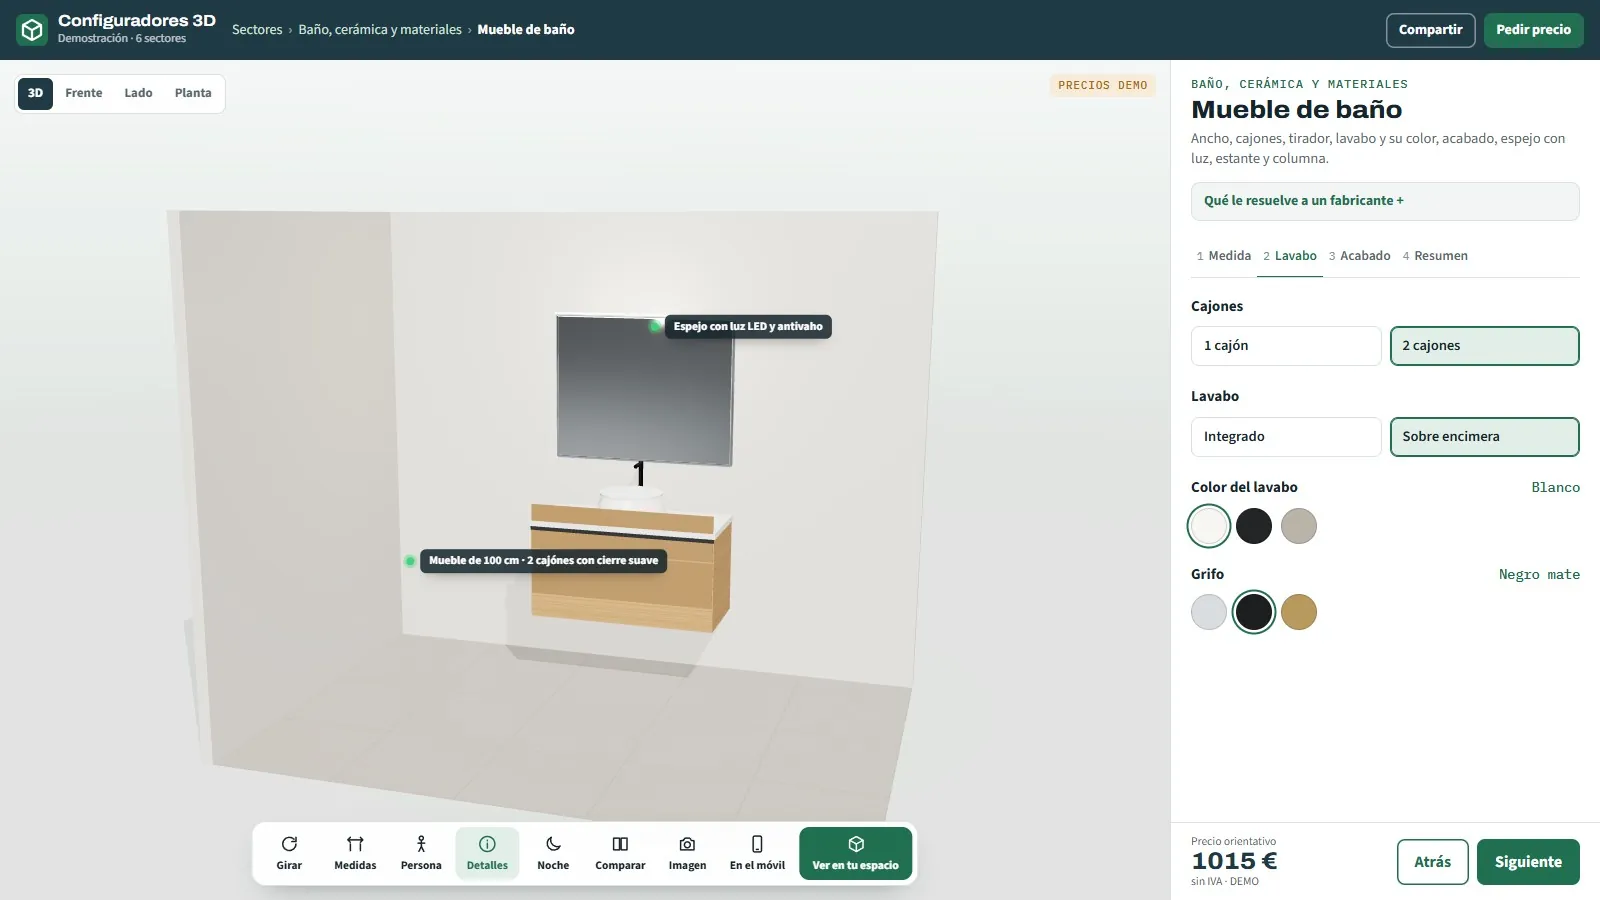
Task: Select the matte black grifo swatch
Action: 1254,612
